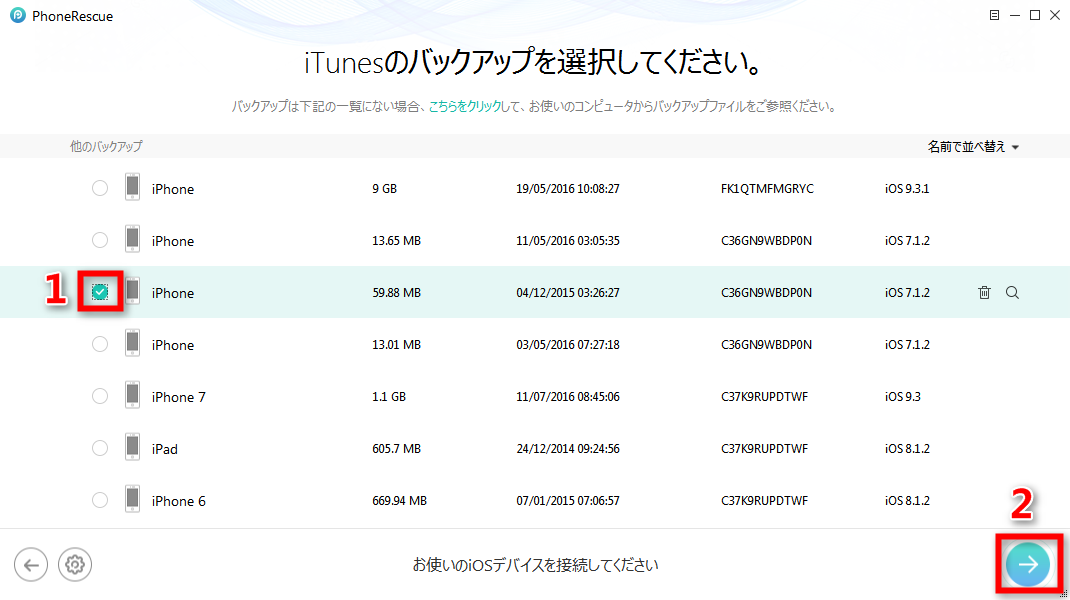
Task: Click the 1.1 GB size value
Action: [389, 397]
